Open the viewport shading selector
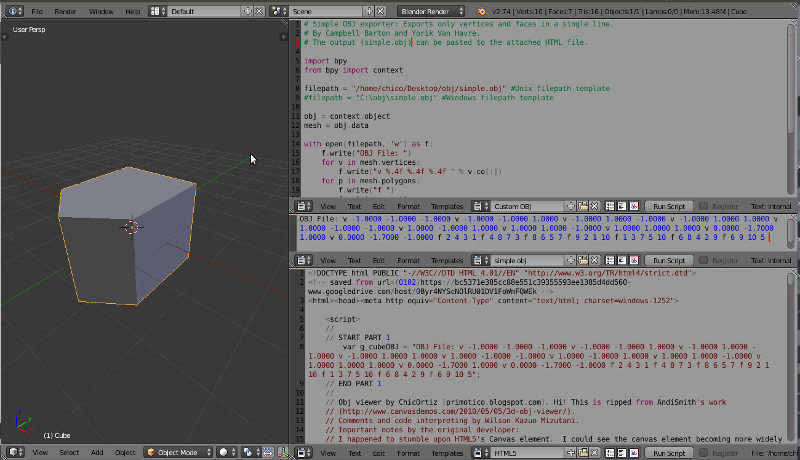800x460 pixels. [227, 452]
